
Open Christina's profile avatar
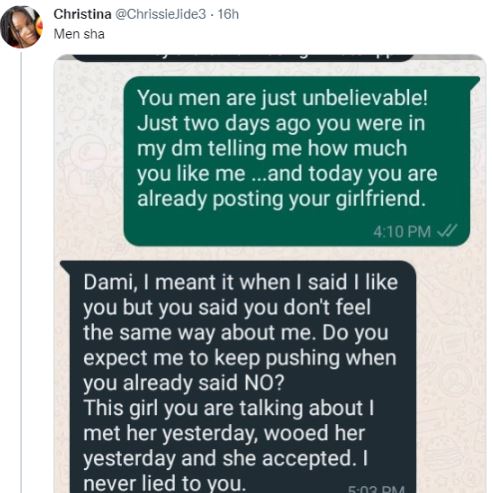coord(22,27)
